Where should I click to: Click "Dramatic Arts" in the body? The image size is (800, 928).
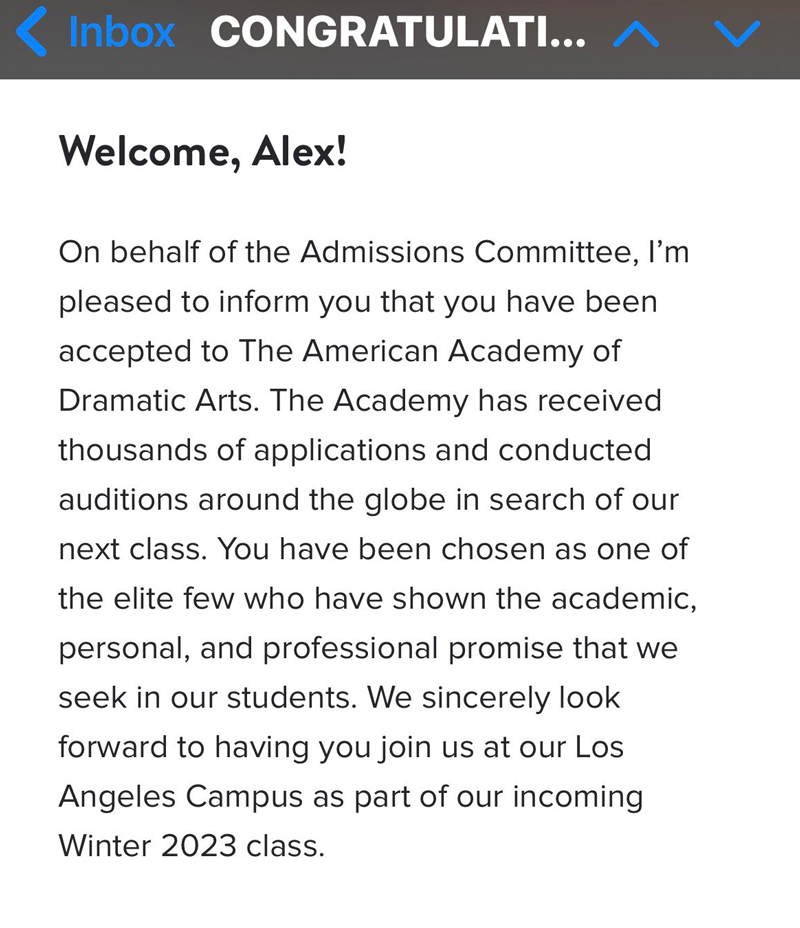tap(158, 401)
